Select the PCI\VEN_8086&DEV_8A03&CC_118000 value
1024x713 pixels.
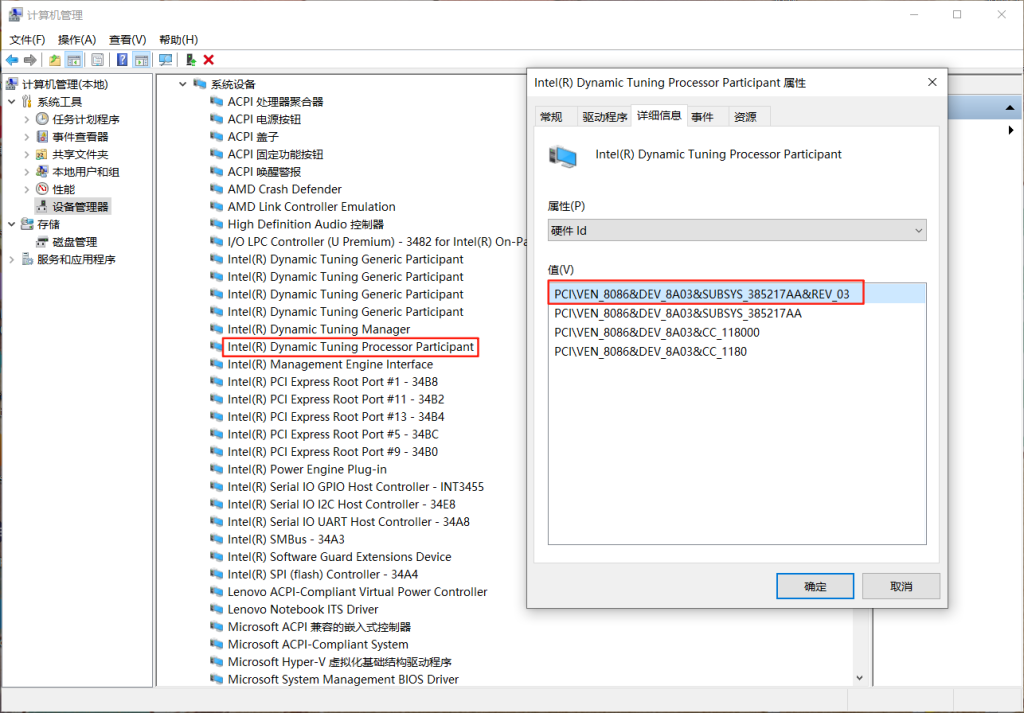pyautogui.click(x=657, y=332)
